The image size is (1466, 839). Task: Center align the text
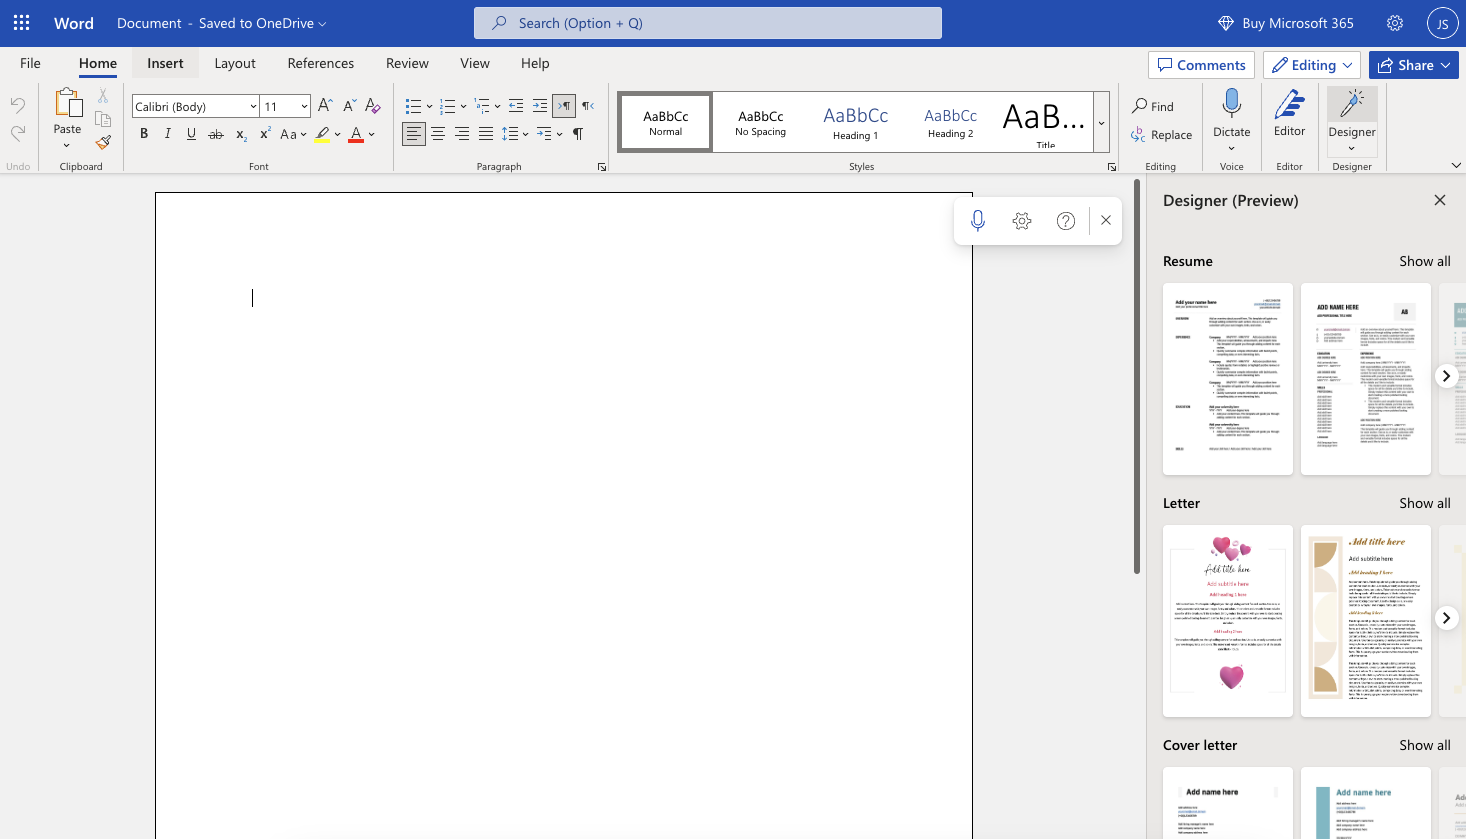point(438,134)
